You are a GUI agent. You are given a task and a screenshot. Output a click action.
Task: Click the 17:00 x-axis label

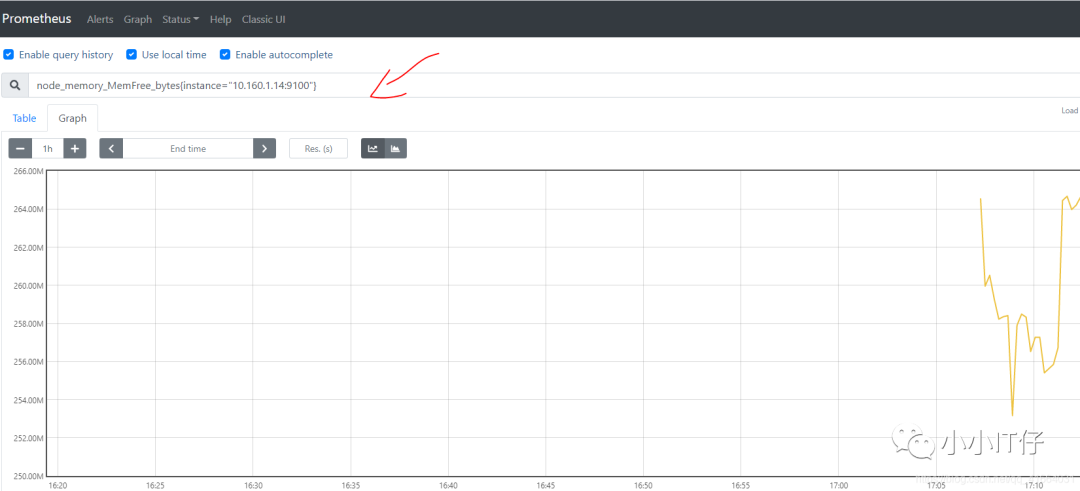pyautogui.click(x=838, y=485)
